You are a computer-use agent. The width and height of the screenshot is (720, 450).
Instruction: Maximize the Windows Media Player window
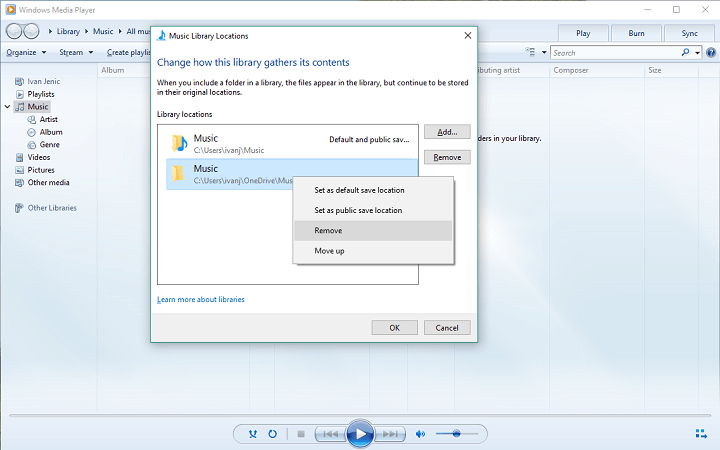coord(676,10)
